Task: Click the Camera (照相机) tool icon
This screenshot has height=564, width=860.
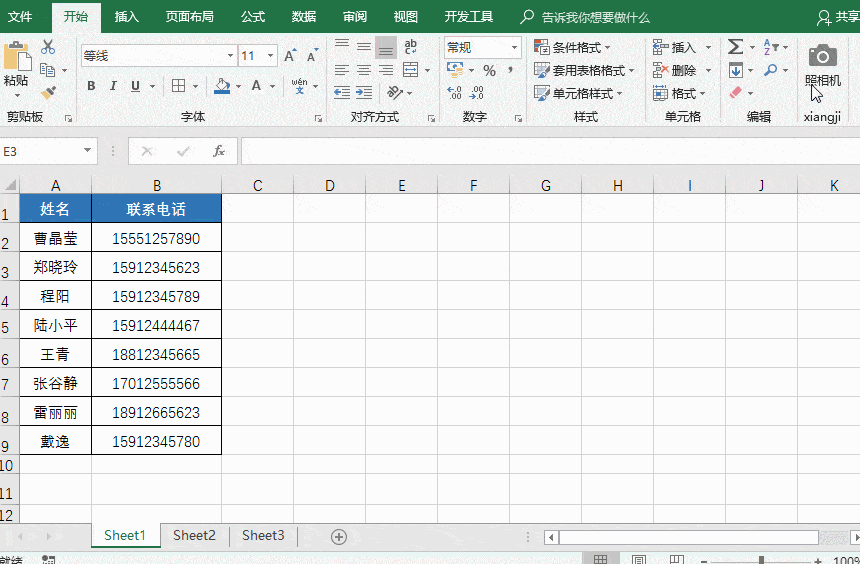Action: coord(822,56)
